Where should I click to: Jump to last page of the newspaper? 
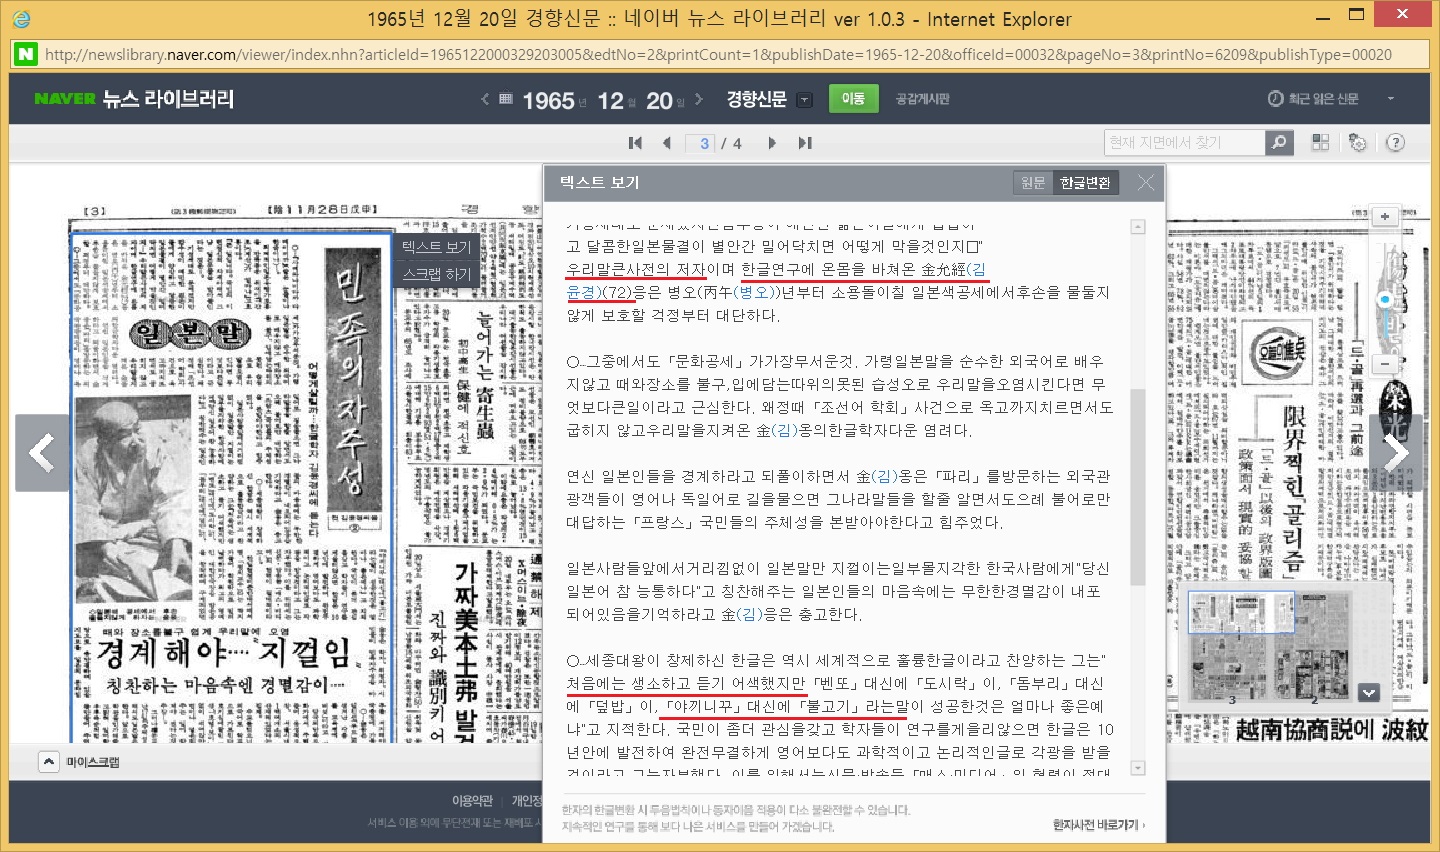pos(805,143)
